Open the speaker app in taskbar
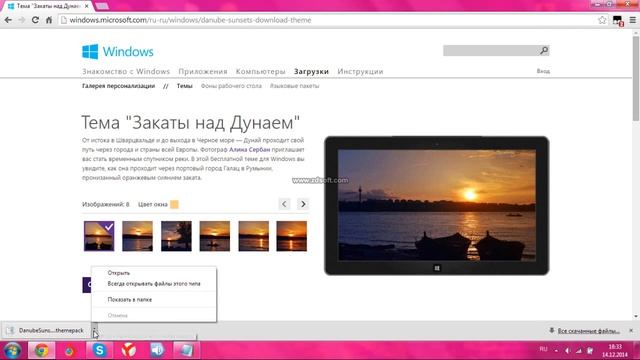The height and width of the screenshot is (360, 640). click(x=157, y=351)
